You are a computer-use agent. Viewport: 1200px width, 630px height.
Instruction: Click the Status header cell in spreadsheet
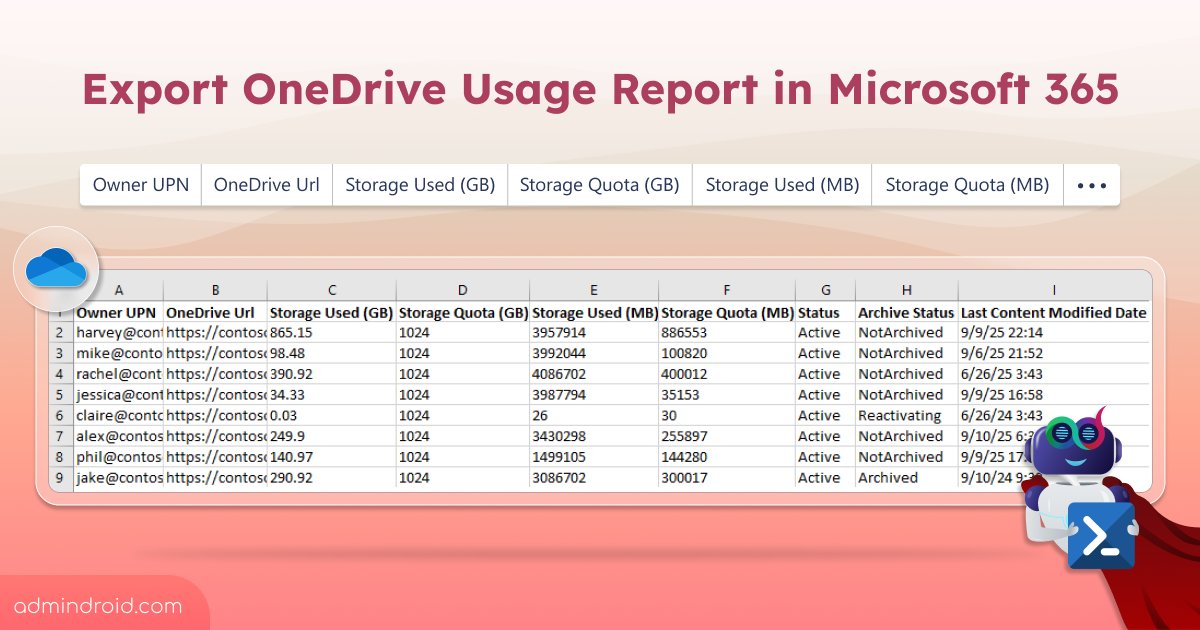tap(825, 312)
